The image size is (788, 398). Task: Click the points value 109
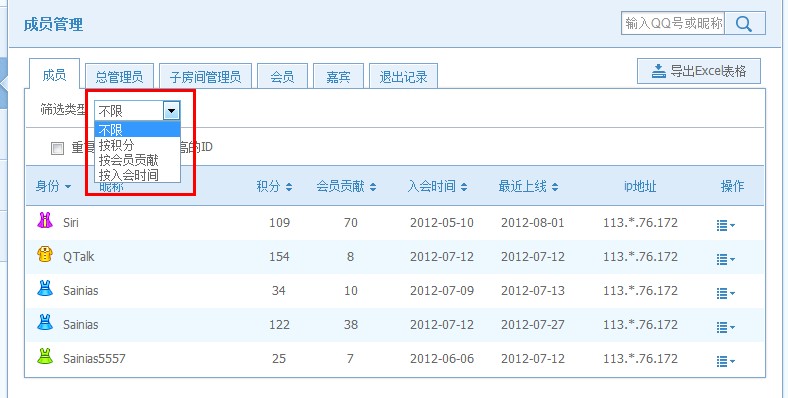pos(279,223)
